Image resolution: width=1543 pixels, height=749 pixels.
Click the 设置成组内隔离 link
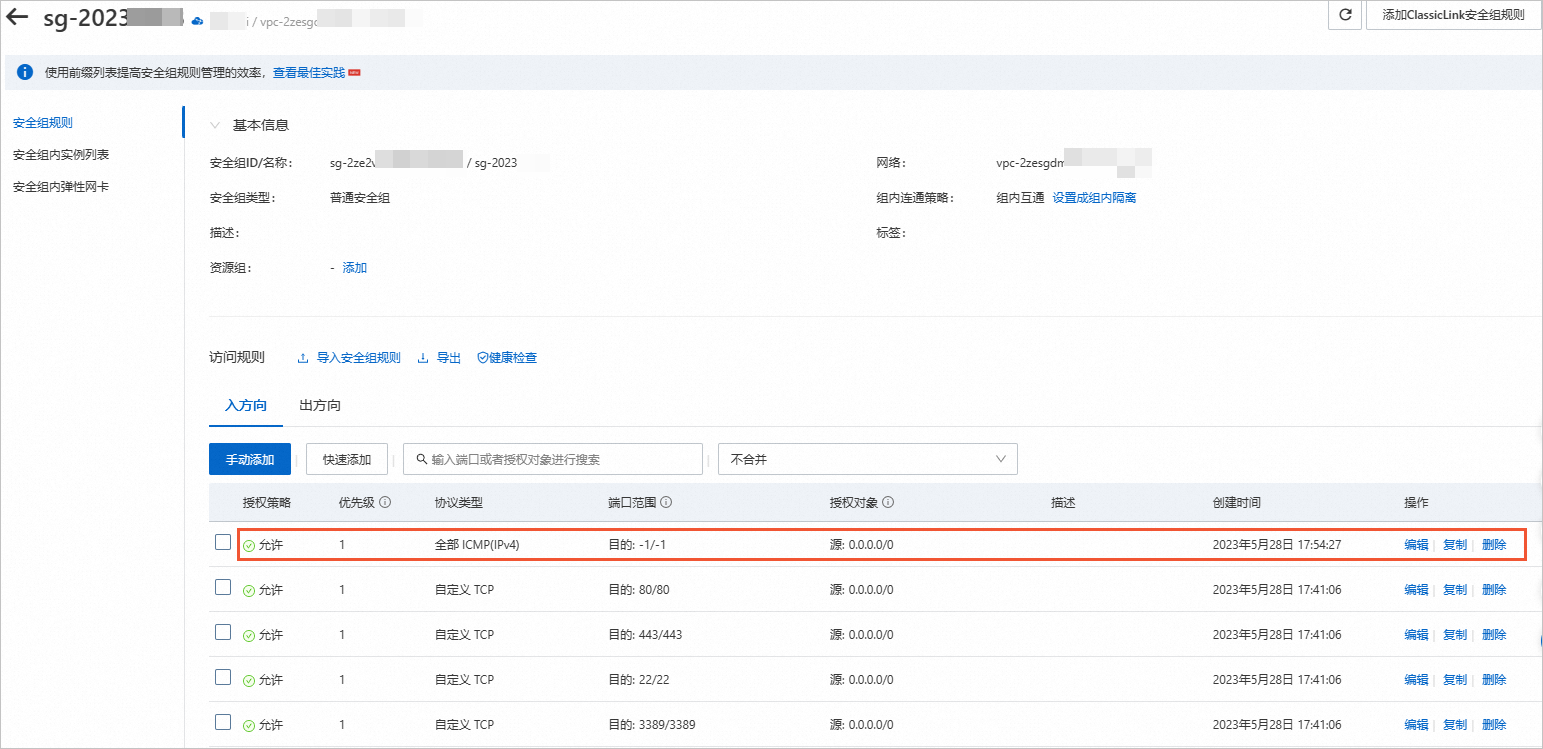pos(1094,198)
